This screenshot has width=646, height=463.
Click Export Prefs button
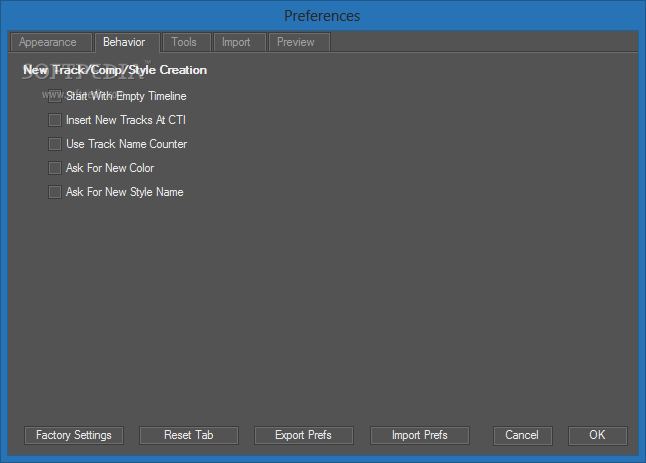click(x=304, y=435)
